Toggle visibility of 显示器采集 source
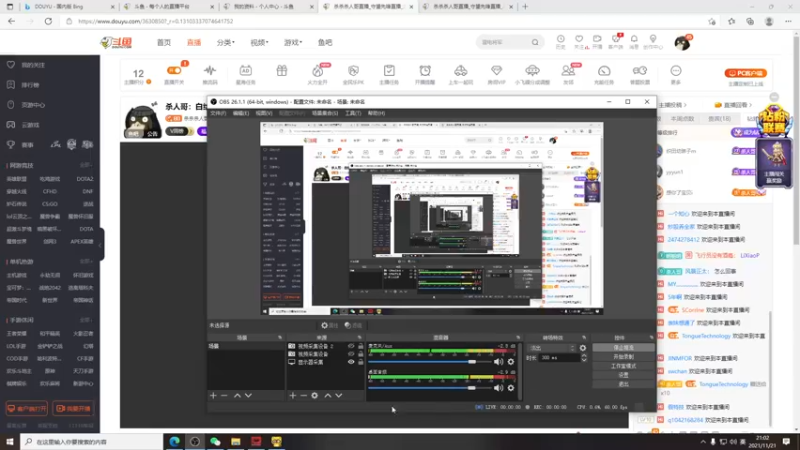This screenshot has height=450, width=800. tap(351, 362)
